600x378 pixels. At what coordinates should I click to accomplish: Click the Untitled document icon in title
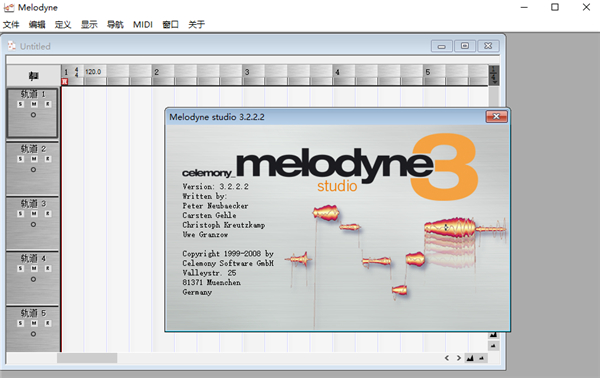pyautogui.click(x=12, y=46)
